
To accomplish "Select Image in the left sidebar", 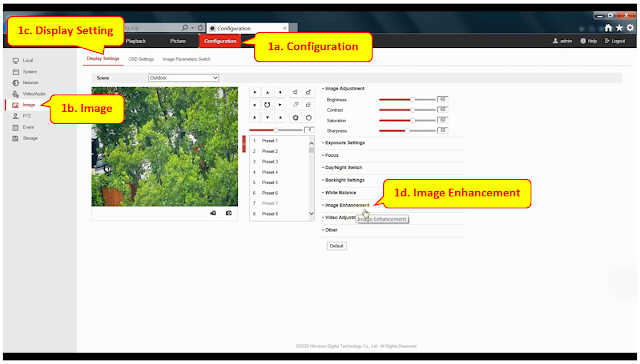I will point(29,105).
